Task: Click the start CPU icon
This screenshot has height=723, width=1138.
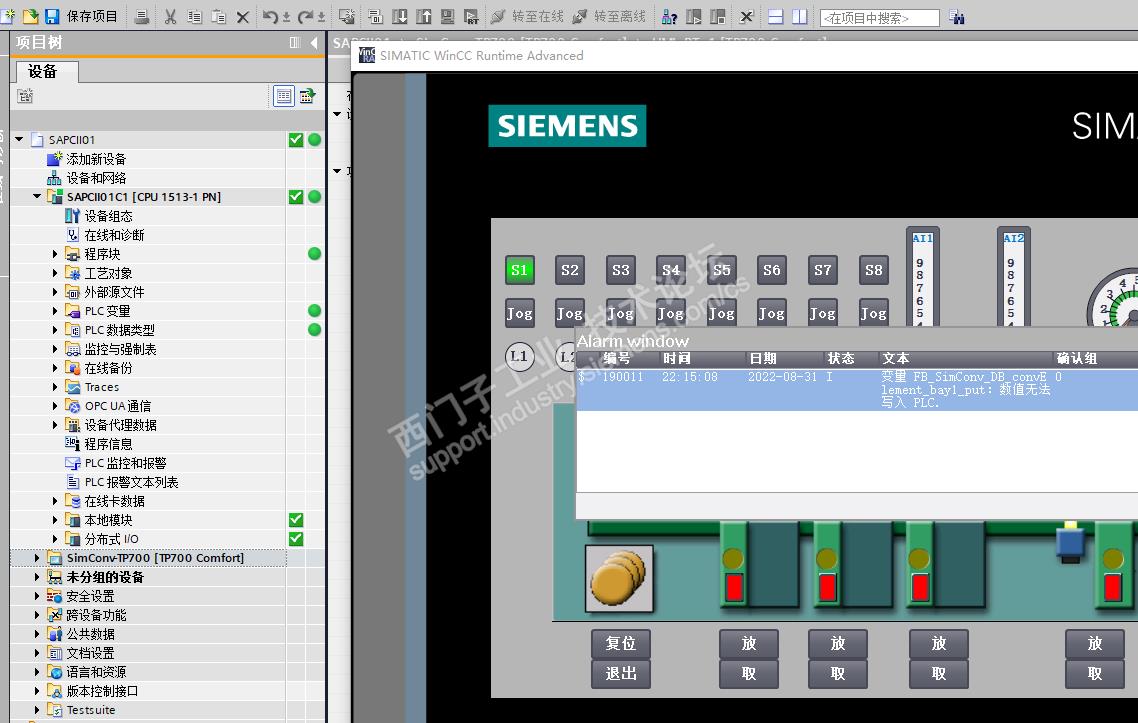Action: tap(694, 16)
